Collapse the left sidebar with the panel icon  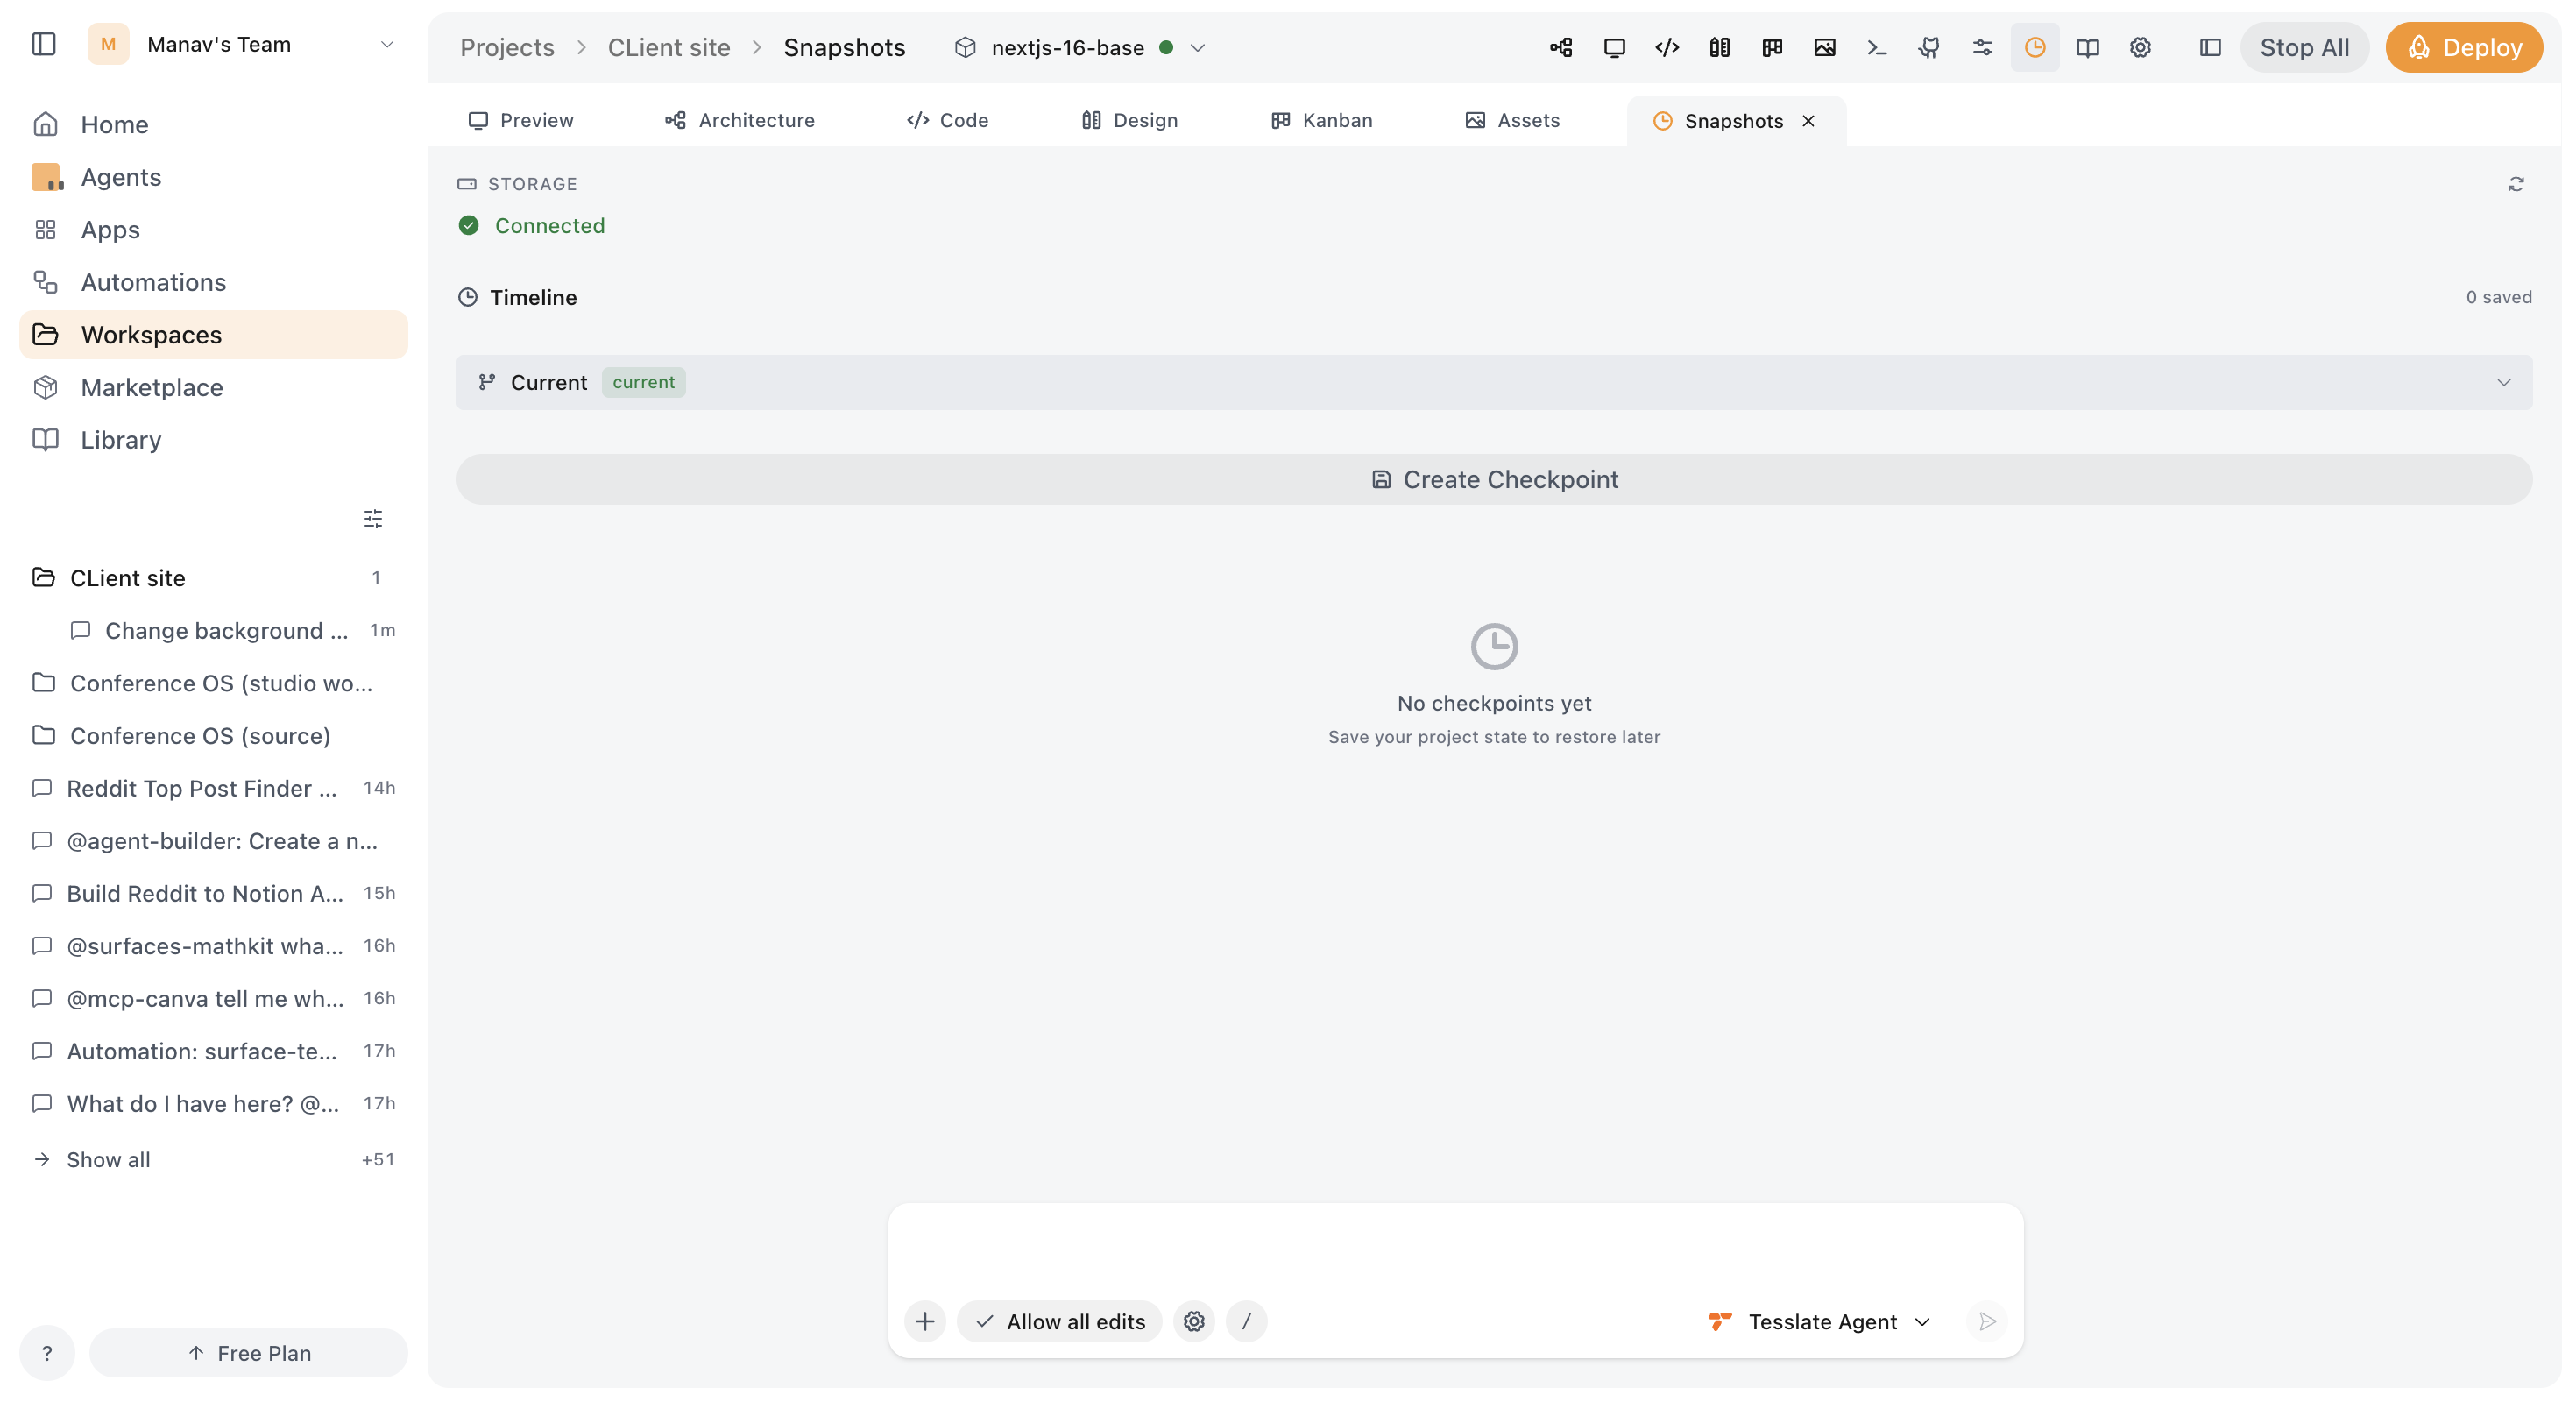click(x=43, y=44)
